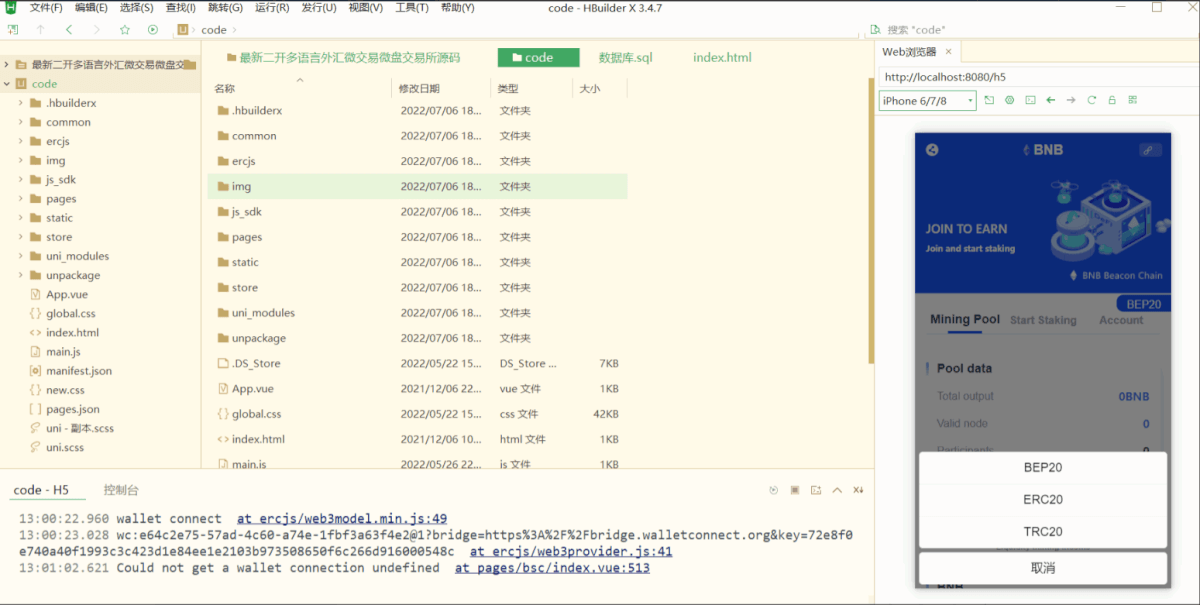Open the 文件(F) menu
Viewport: 1200px width, 605px height.
point(46,8)
